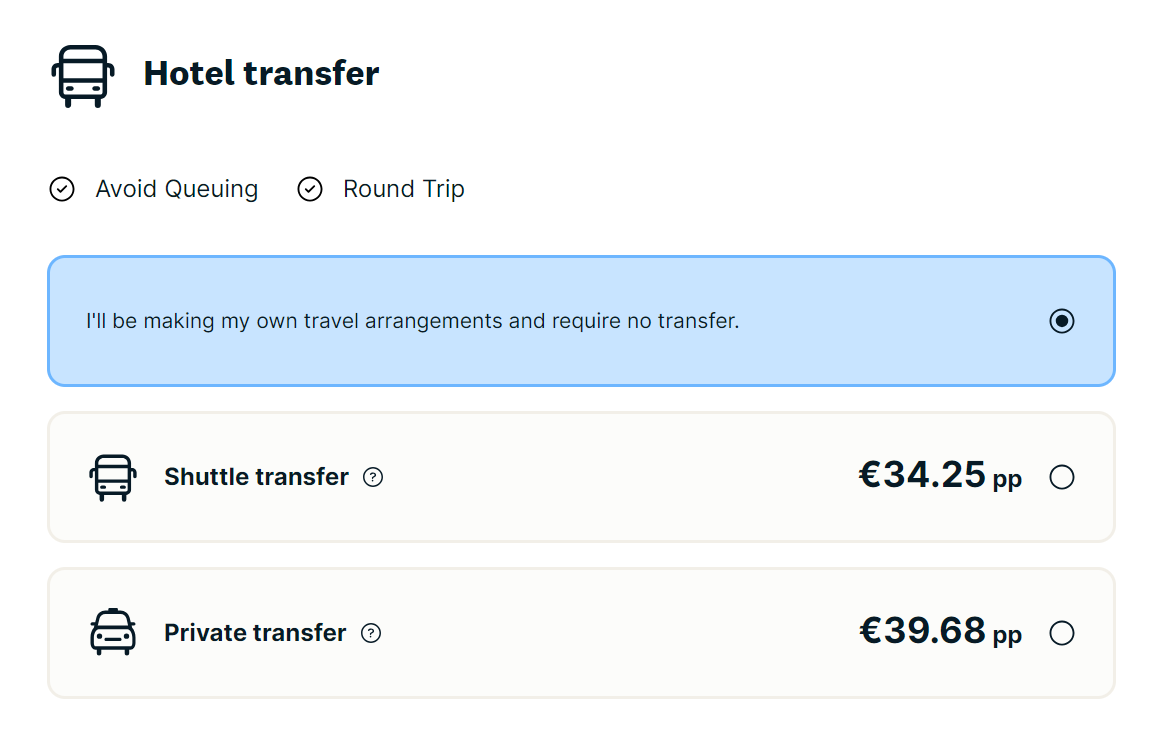
Task: Click the €34.25 pp price text
Action: click(940, 476)
